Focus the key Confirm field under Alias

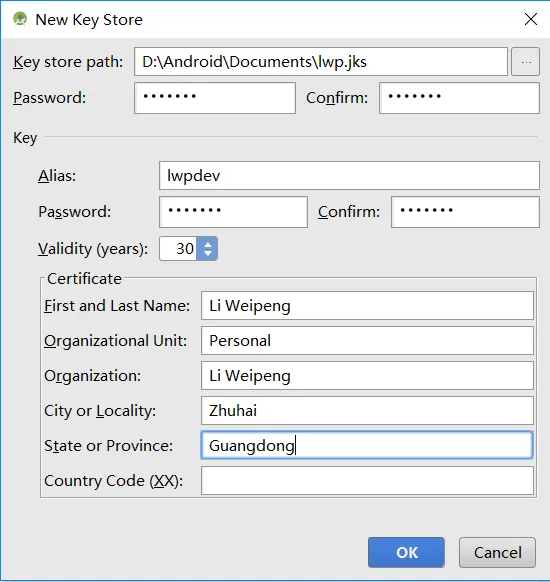click(465, 212)
